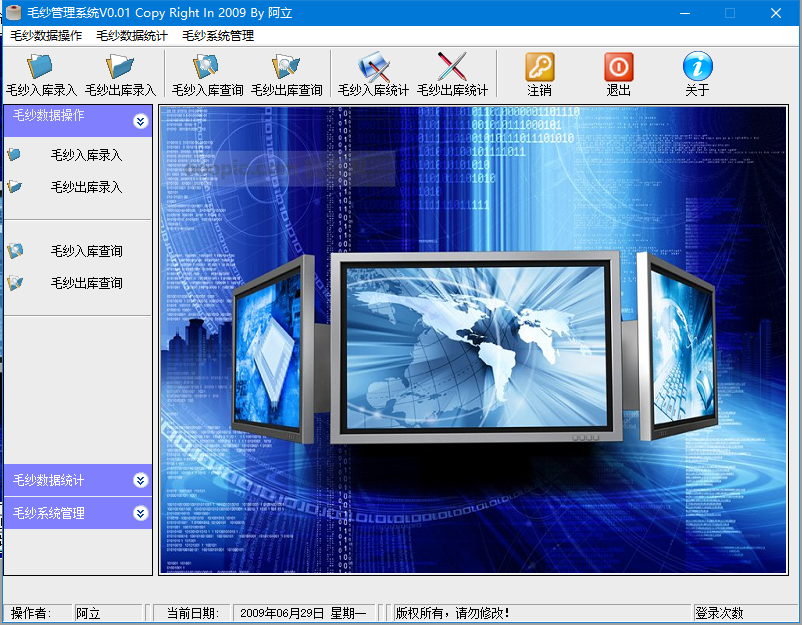Click the main background image panel
Screen dimensions: 802x625
pyautogui.click(x=473, y=340)
